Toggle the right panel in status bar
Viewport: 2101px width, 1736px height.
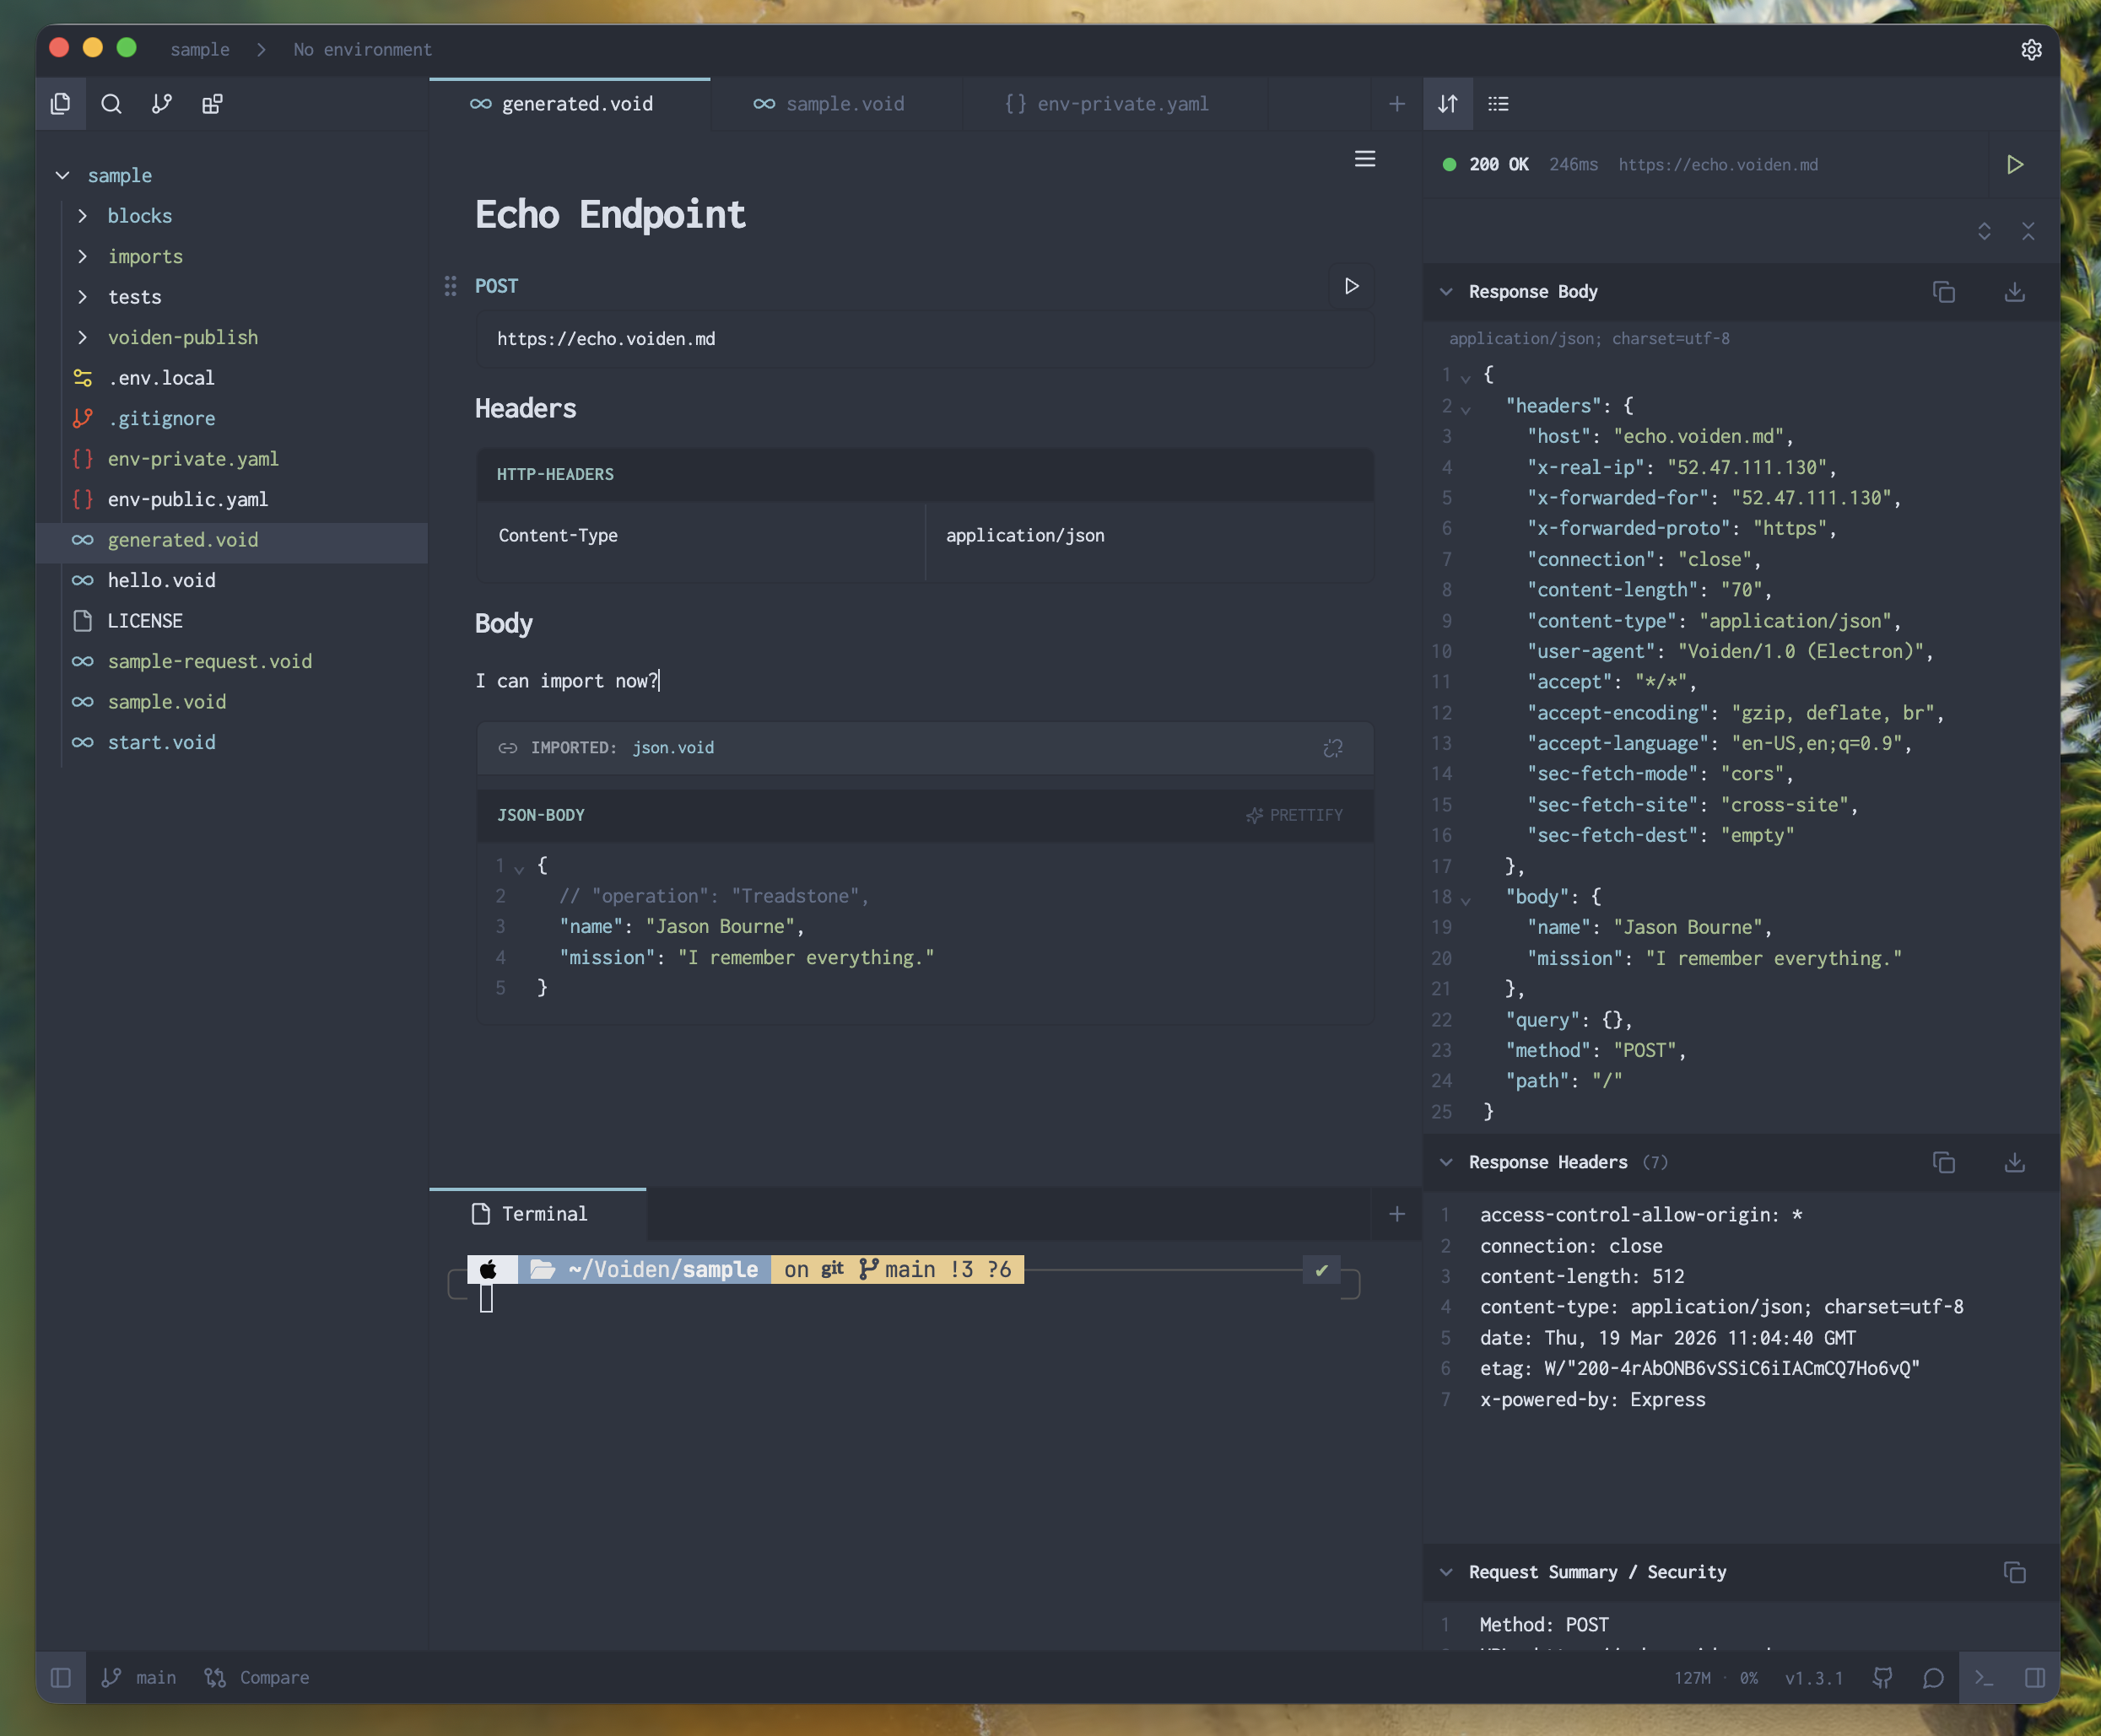(x=2034, y=1678)
